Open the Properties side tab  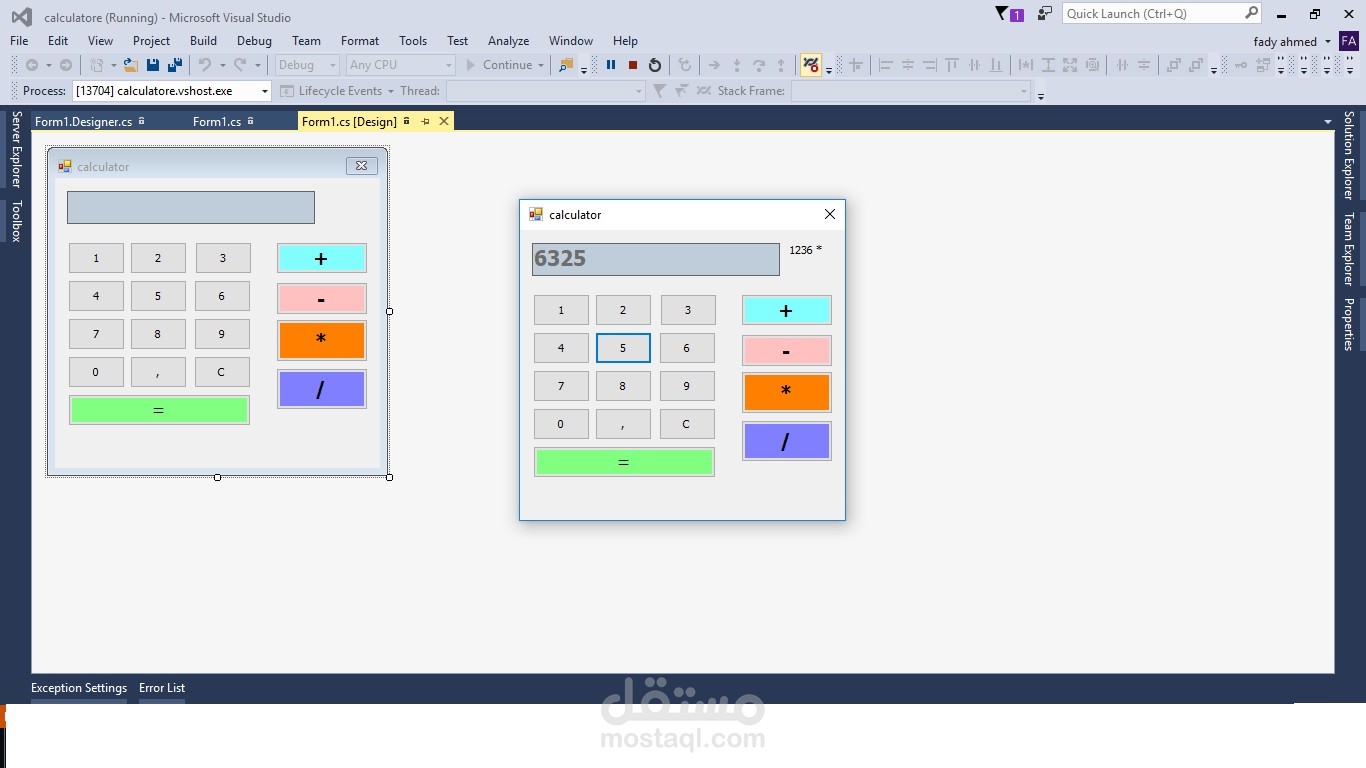1349,324
